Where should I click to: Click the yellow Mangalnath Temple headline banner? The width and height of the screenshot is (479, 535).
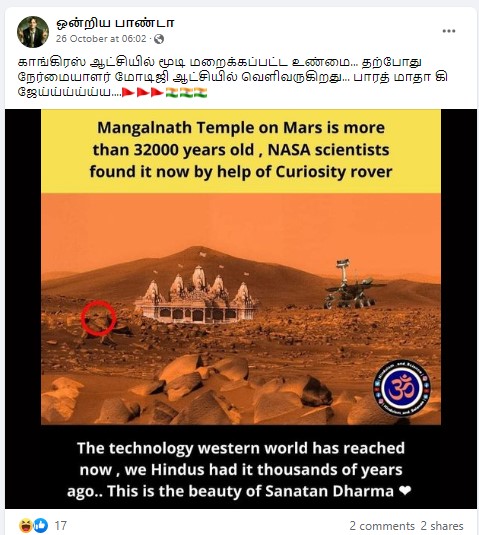[241, 151]
